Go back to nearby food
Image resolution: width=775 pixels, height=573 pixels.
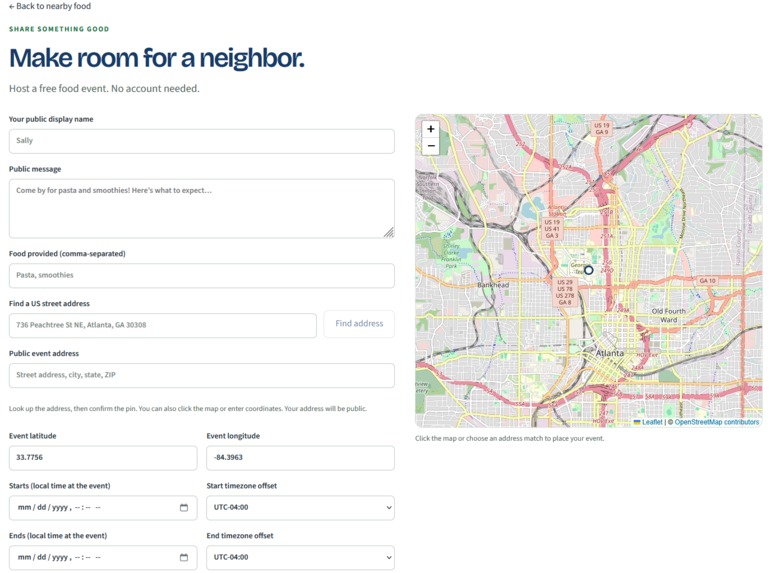50,6
